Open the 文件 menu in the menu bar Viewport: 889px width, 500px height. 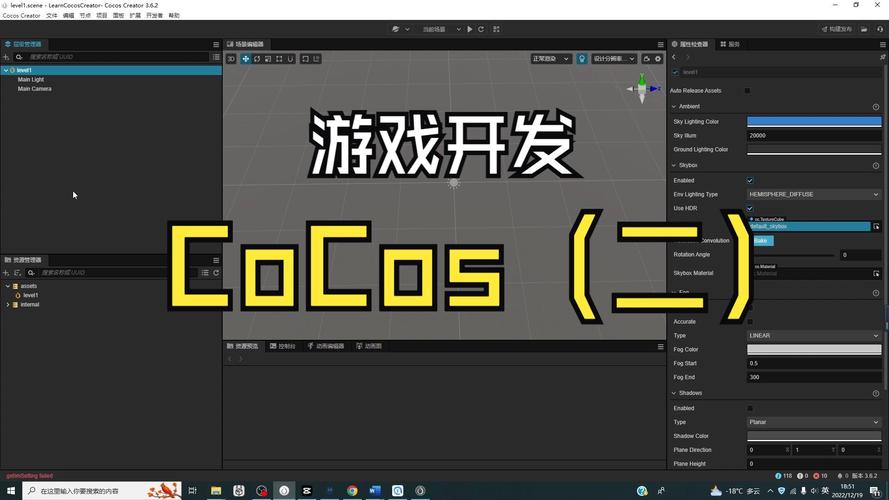(x=52, y=16)
